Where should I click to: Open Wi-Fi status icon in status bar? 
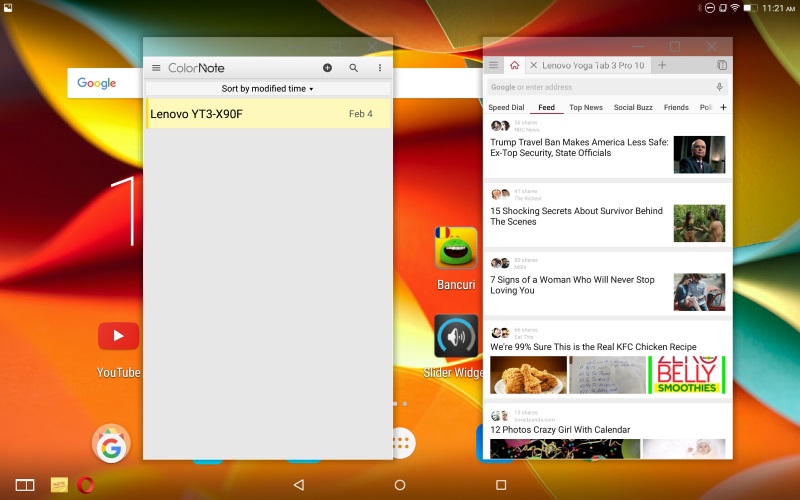[x=735, y=8]
